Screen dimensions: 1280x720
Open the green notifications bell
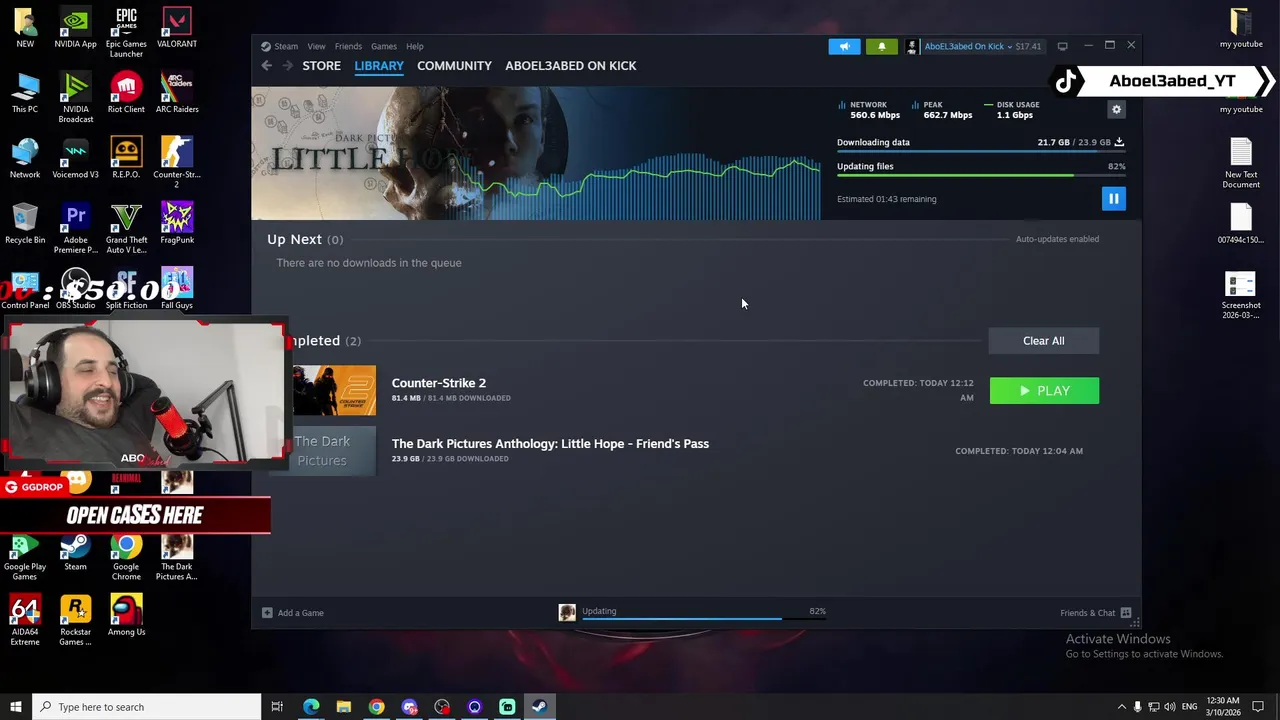coord(881,46)
